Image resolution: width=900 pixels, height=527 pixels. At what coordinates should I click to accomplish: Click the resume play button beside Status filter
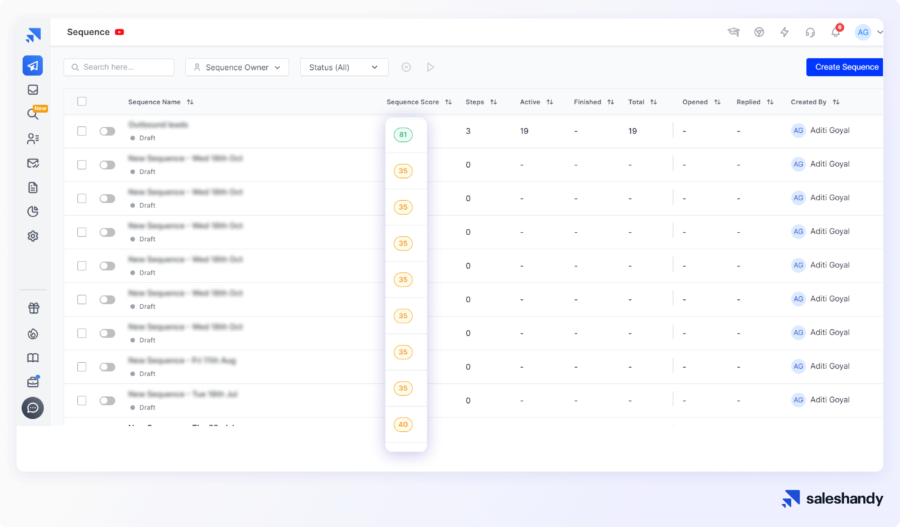tap(431, 67)
